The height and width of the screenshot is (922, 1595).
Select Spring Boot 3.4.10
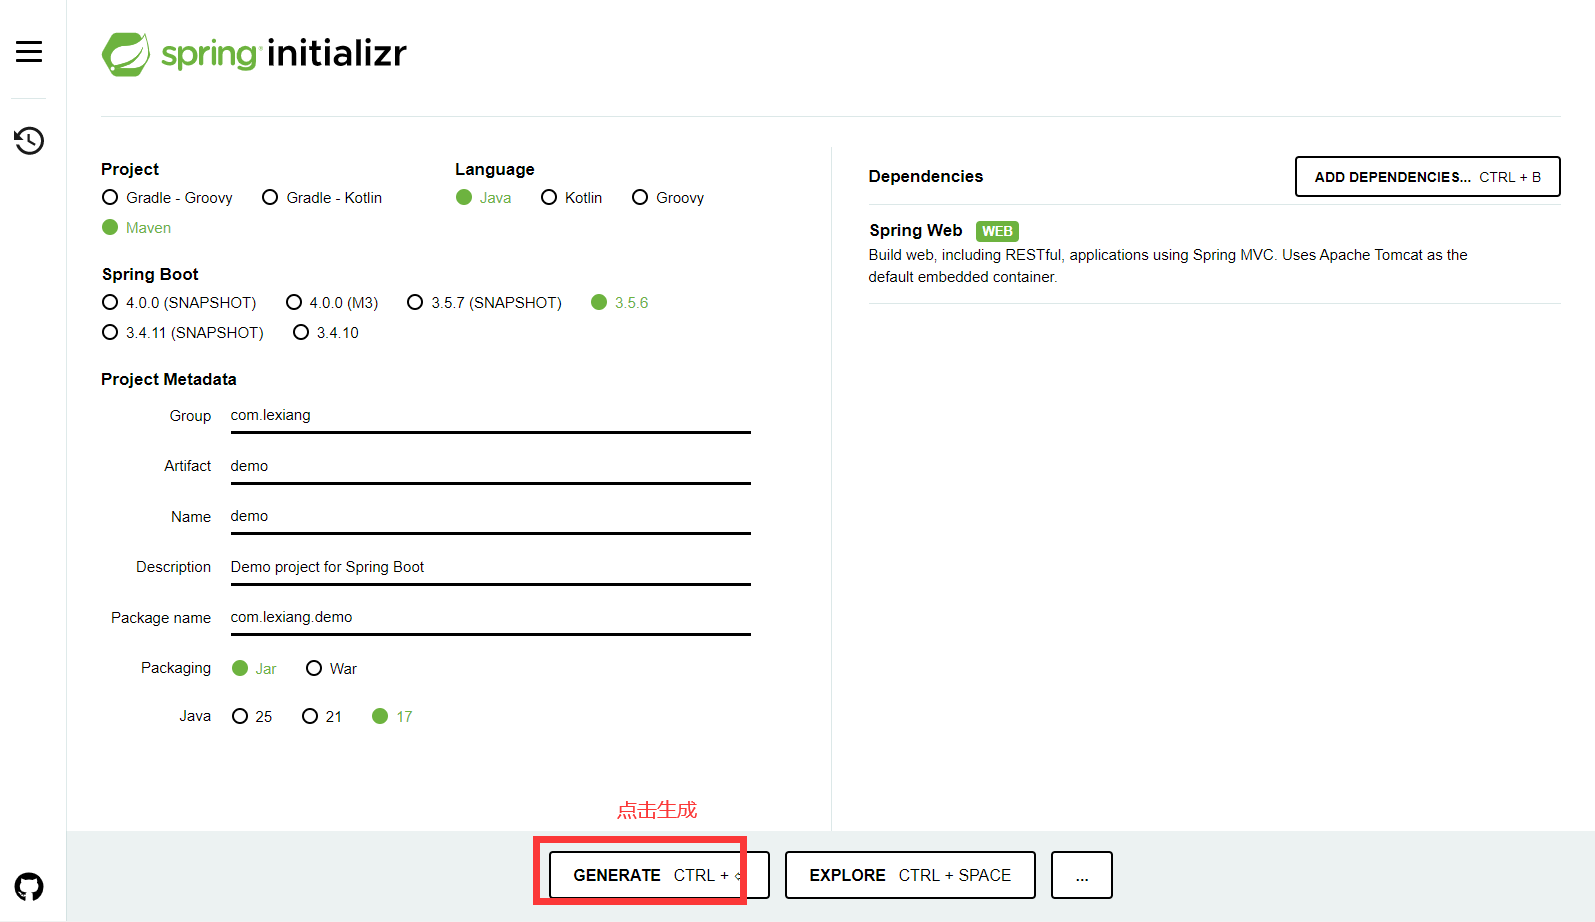point(326,333)
